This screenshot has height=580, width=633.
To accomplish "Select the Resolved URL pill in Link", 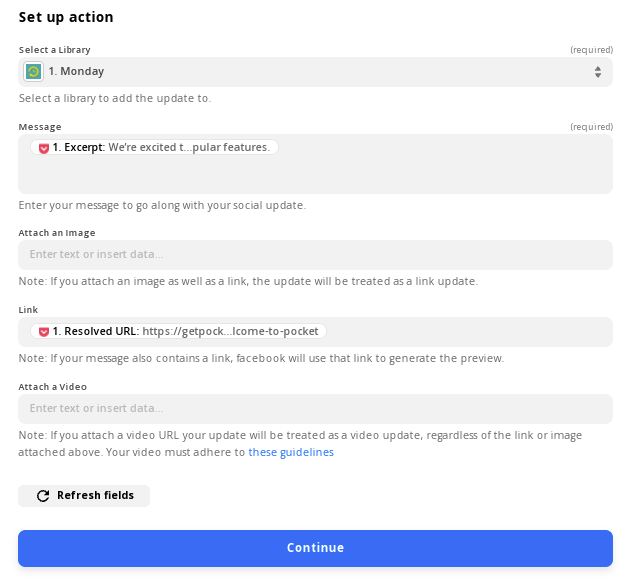I will pos(178,331).
